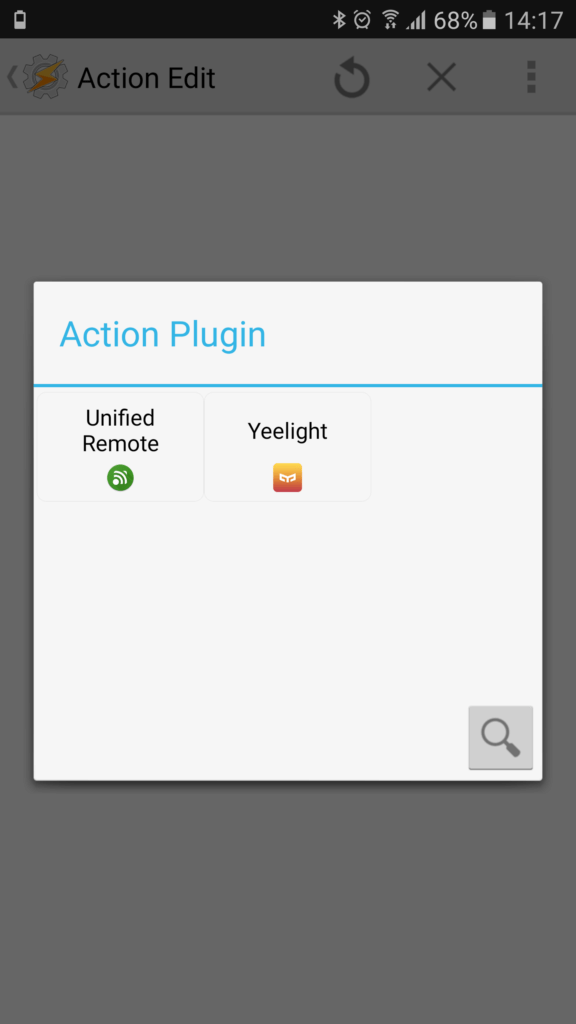
Task: Tap the back chevron beside Tasker icon
Action: point(12,77)
